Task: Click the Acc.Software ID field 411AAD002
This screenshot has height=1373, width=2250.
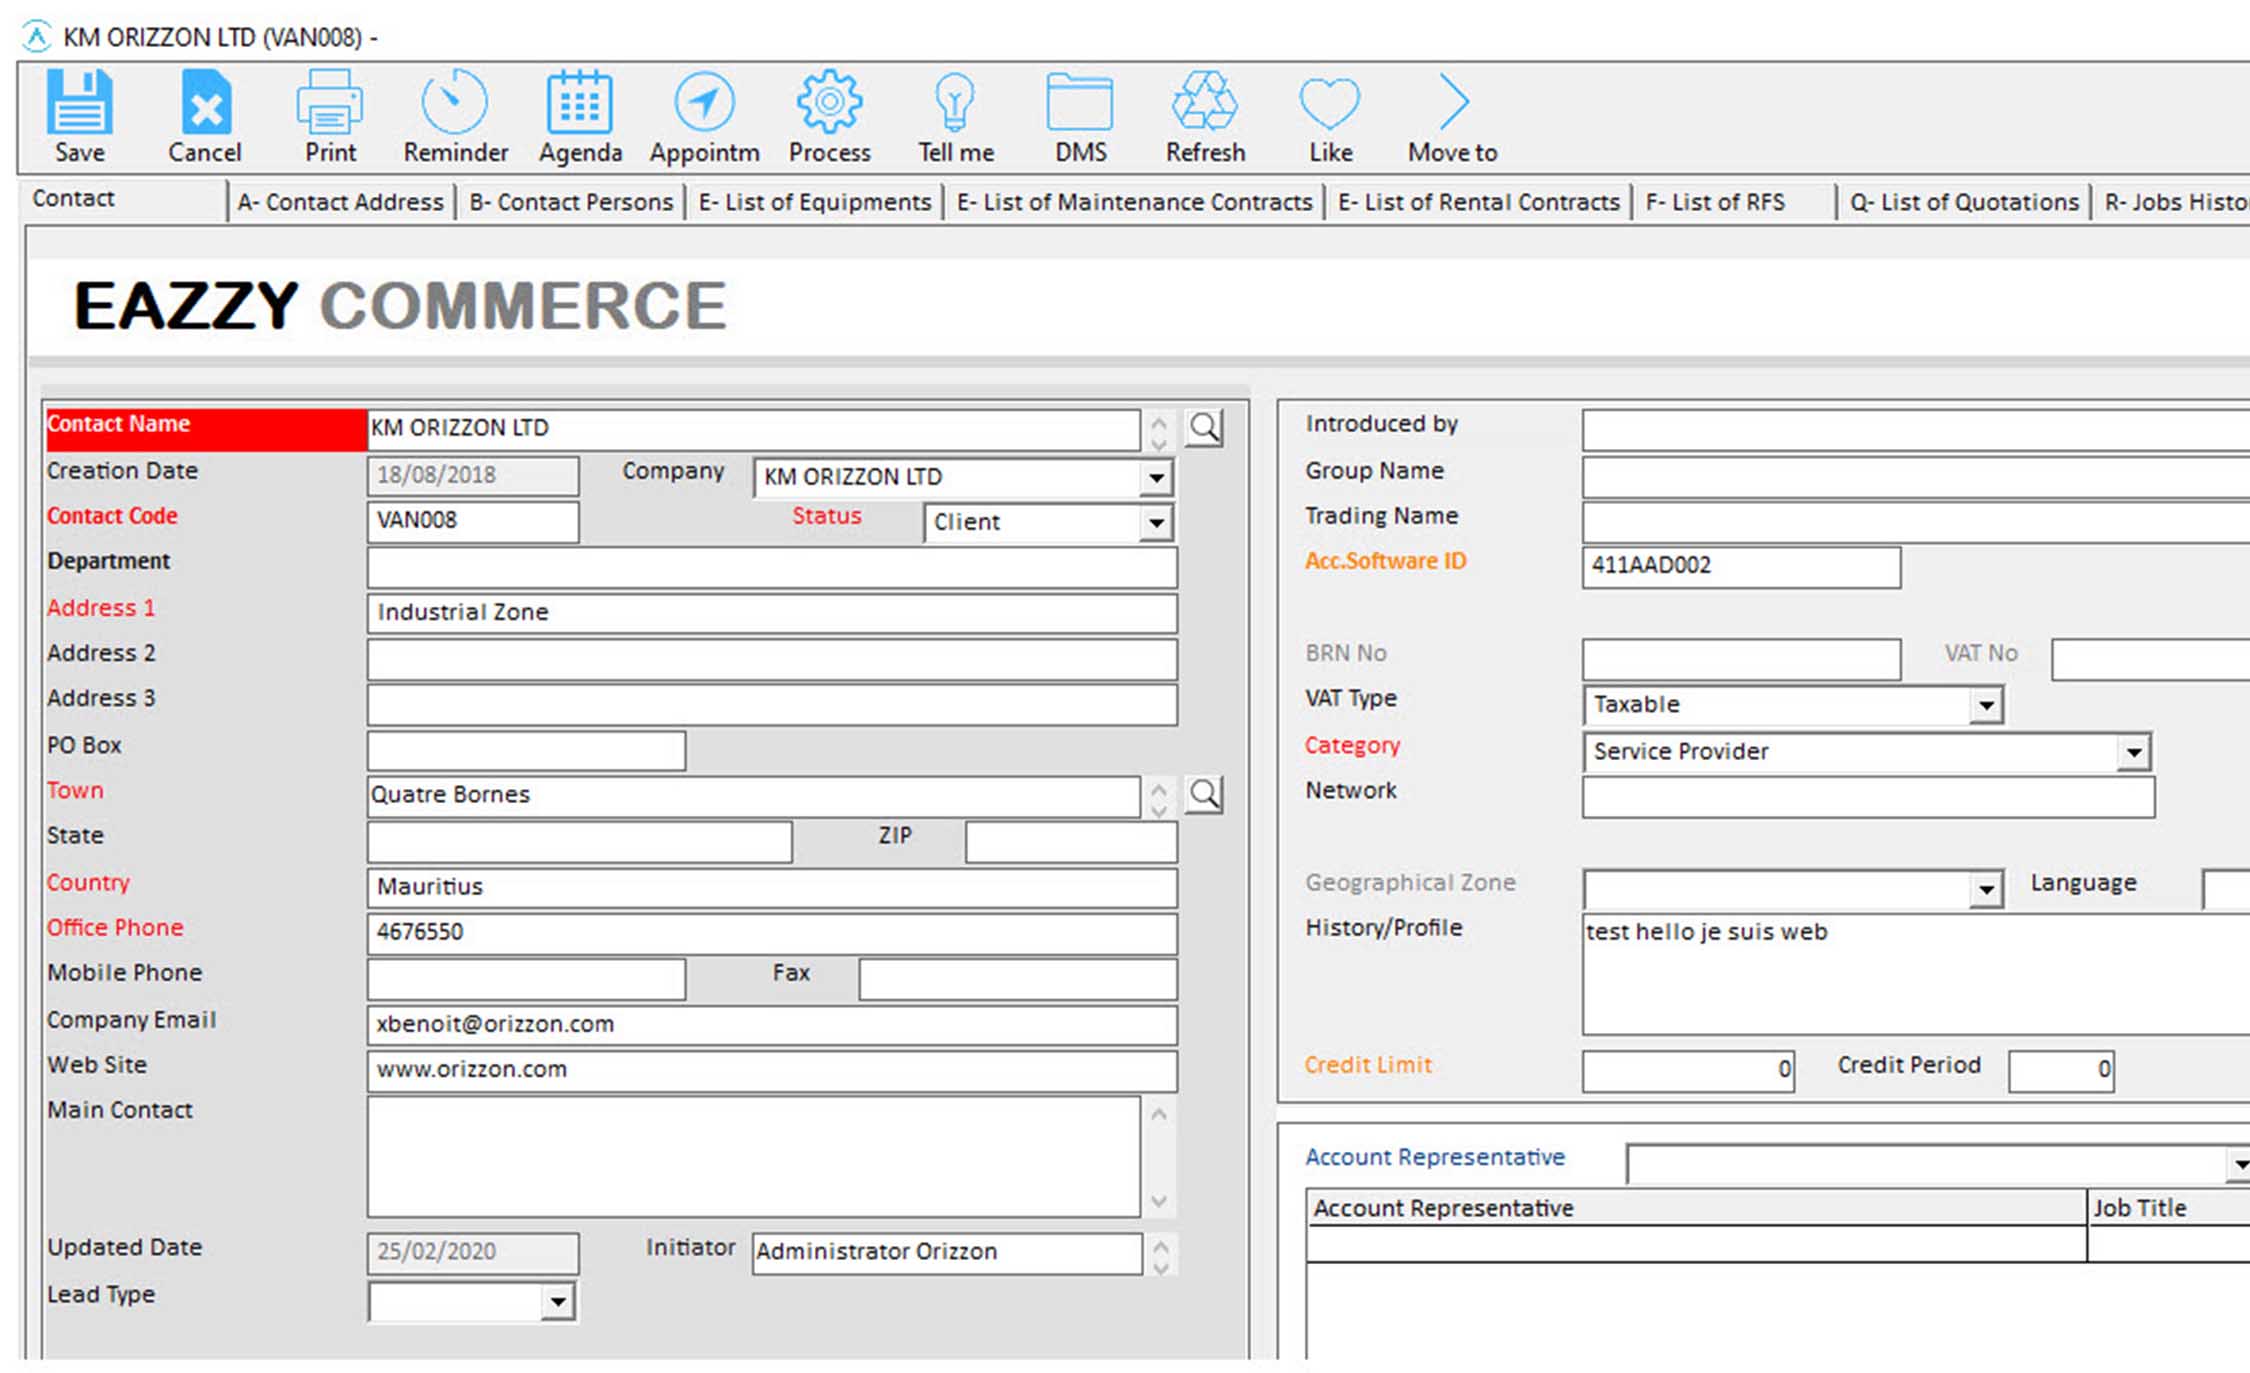Action: point(1741,567)
